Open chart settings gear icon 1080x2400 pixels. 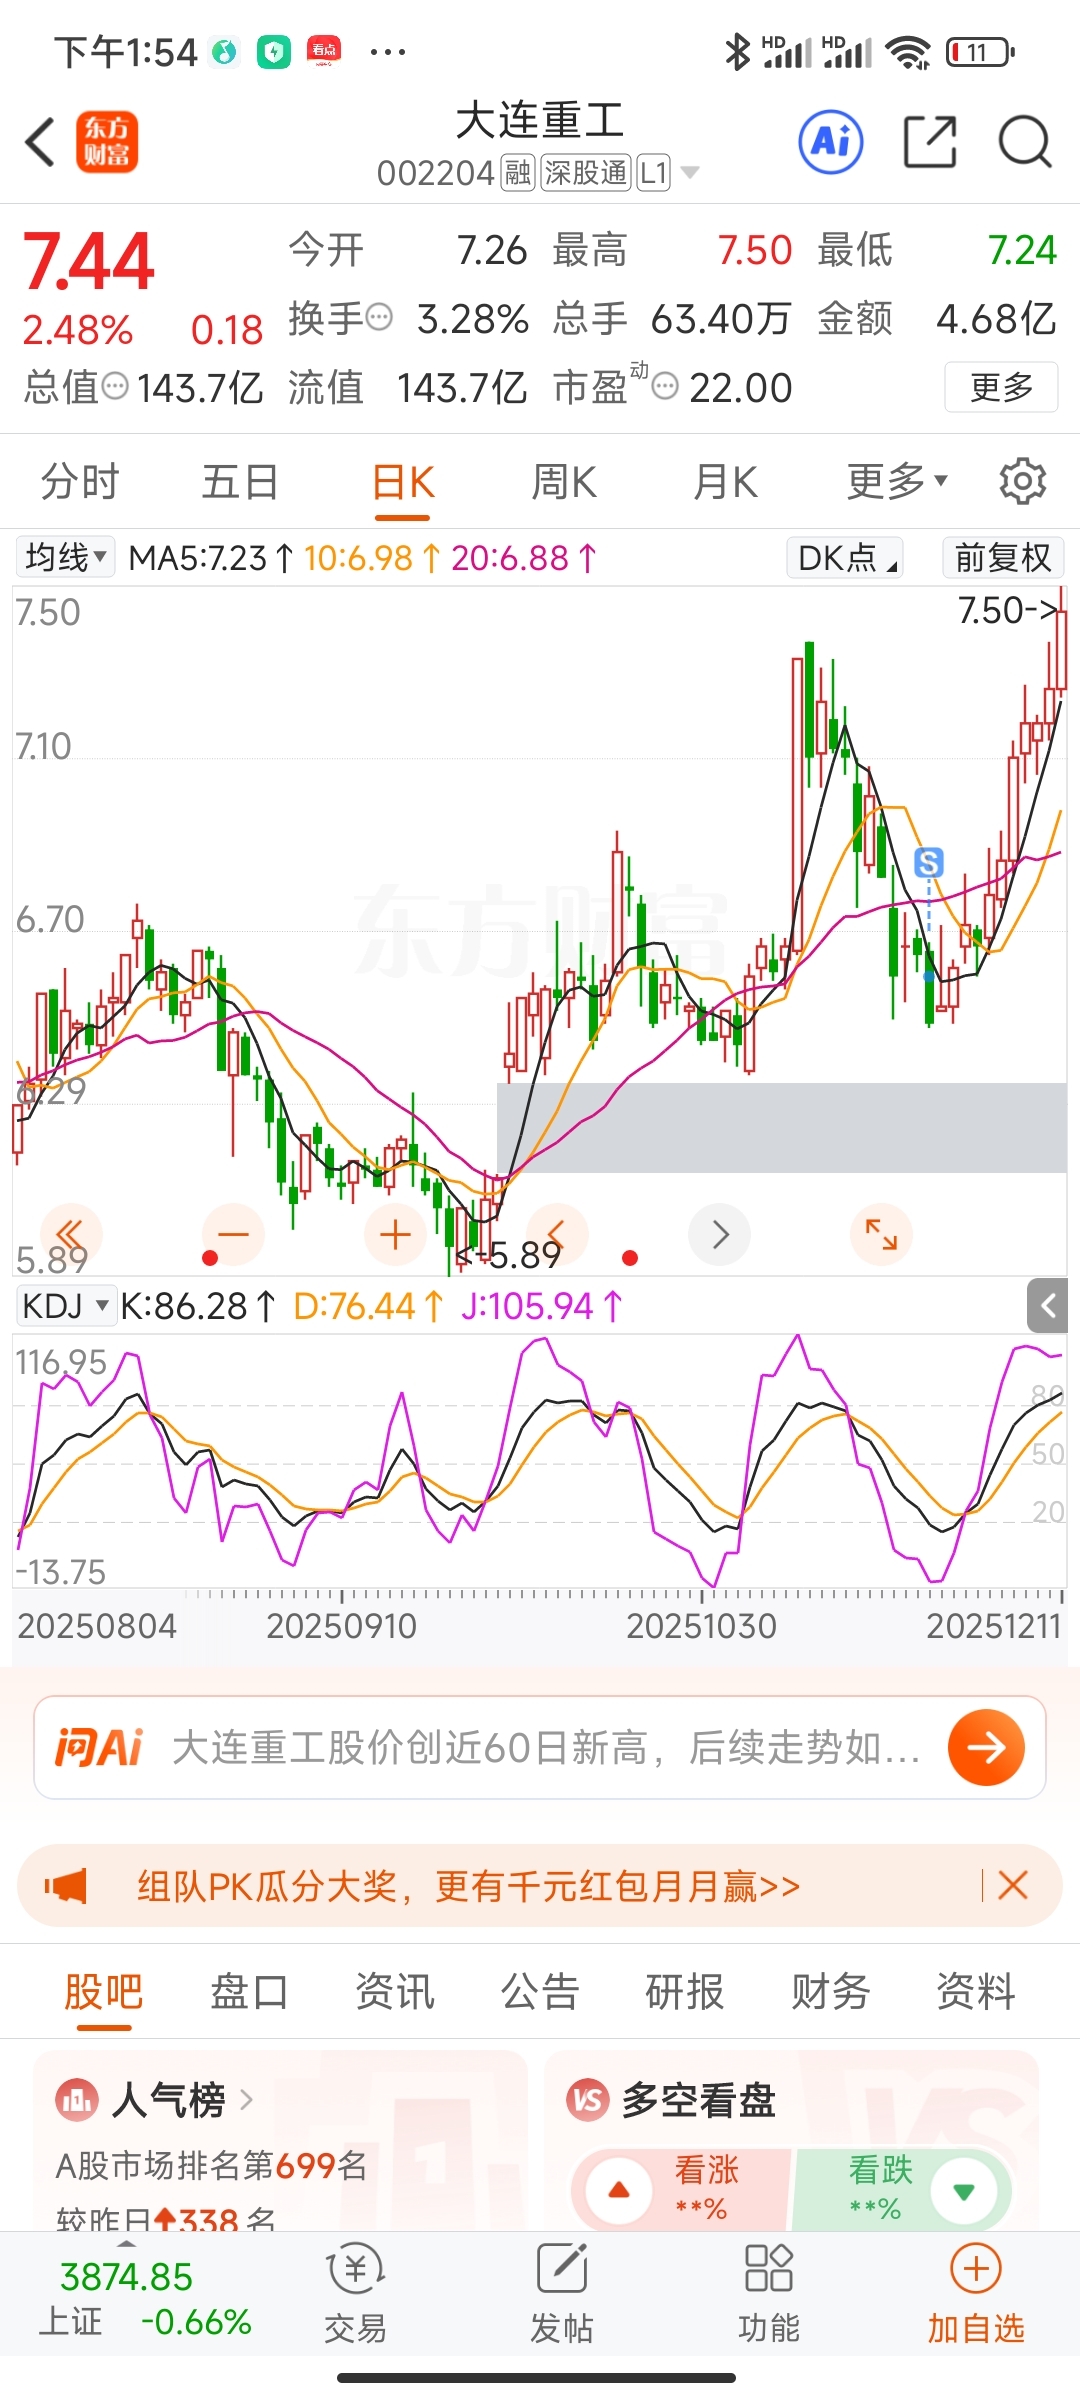1022,482
